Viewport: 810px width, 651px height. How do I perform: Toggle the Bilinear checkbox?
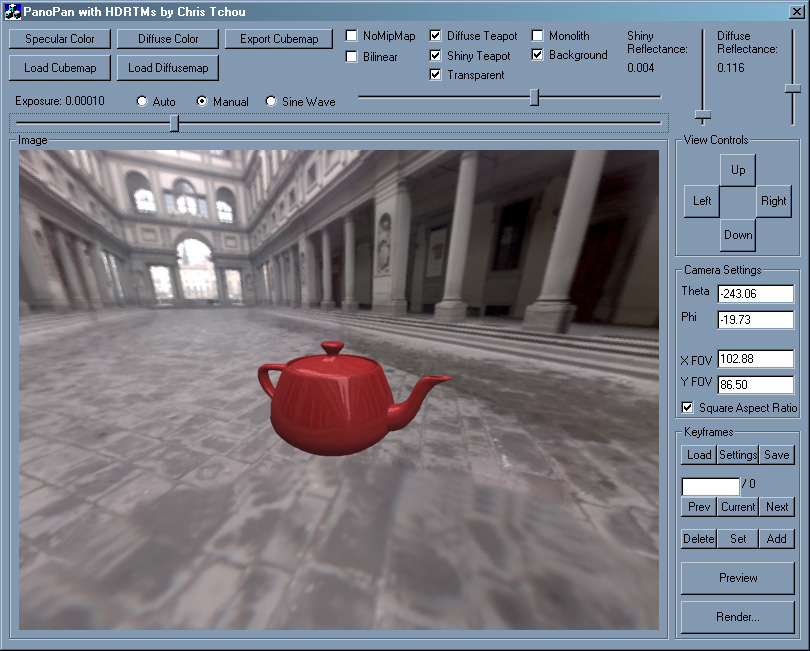[352, 57]
